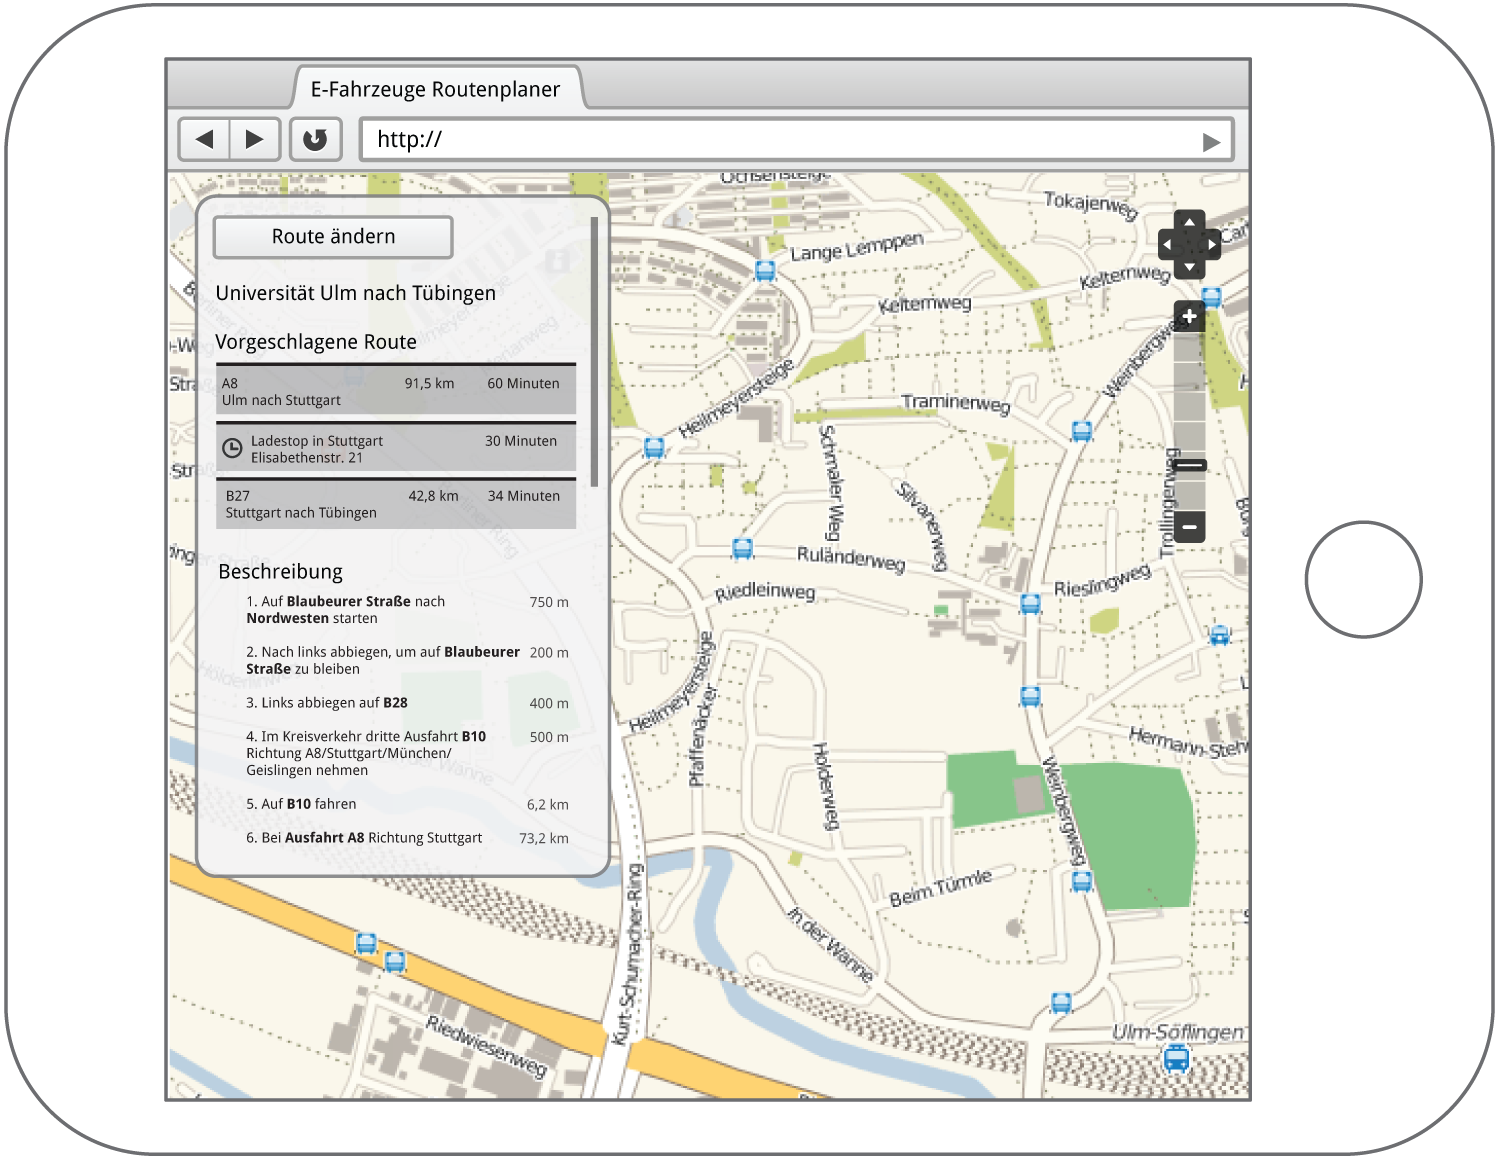Select the bus stop icon beside Ruländerweg

pos(742,548)
